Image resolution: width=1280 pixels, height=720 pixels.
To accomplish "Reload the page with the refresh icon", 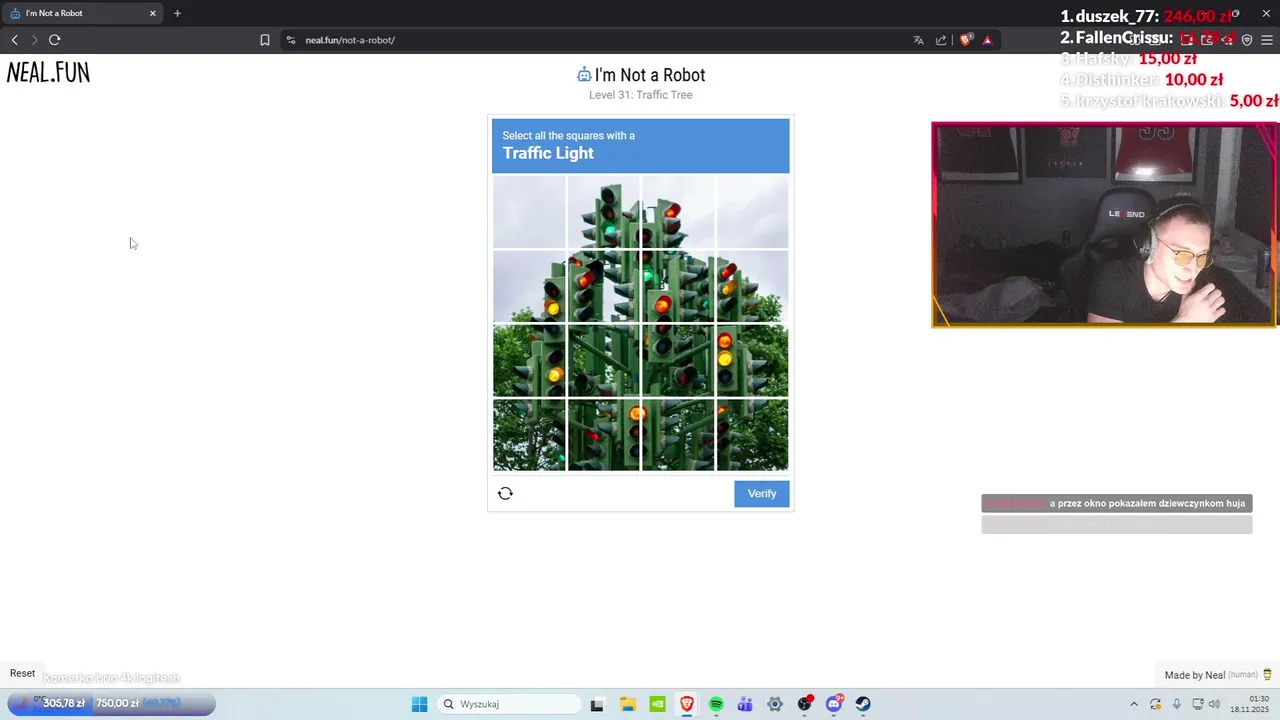I will coord(54,40).
